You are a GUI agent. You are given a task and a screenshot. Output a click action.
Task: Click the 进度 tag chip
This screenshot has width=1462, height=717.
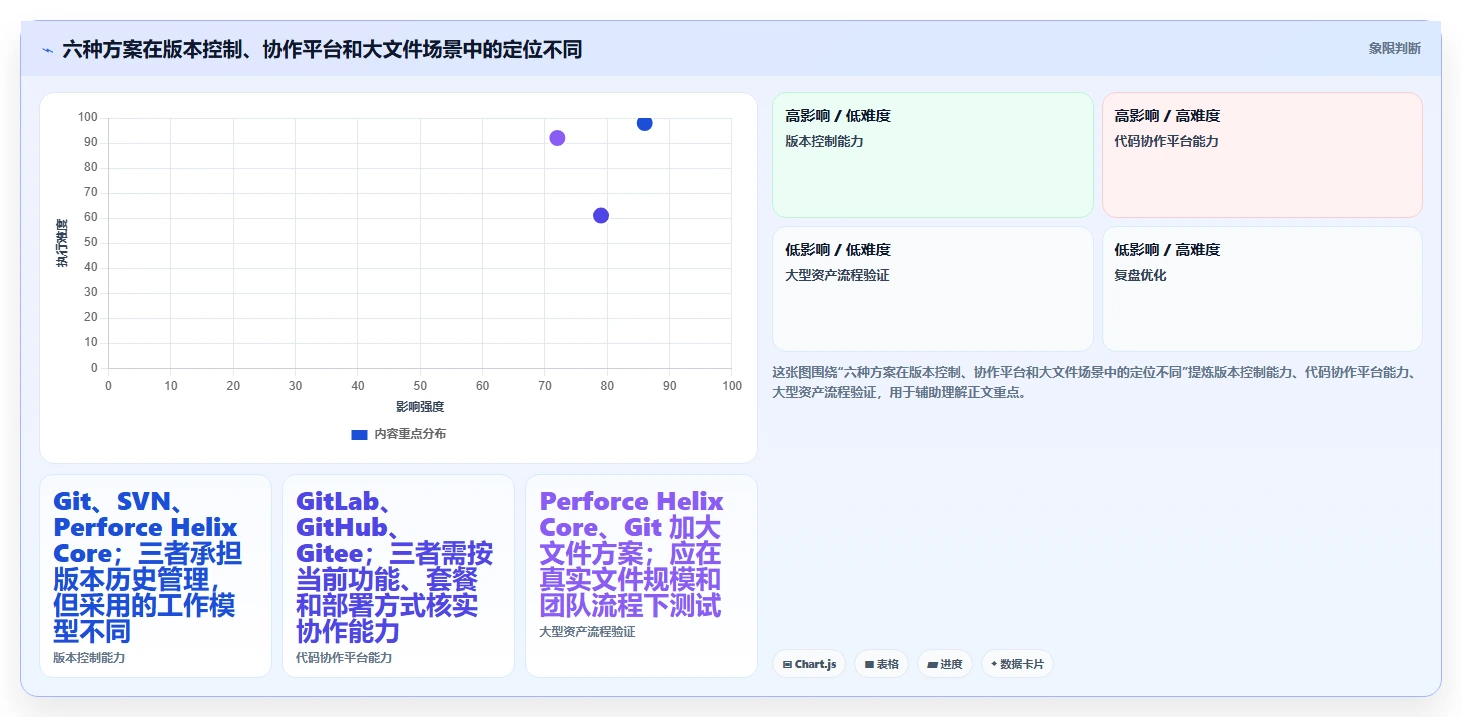coord(944,664)
